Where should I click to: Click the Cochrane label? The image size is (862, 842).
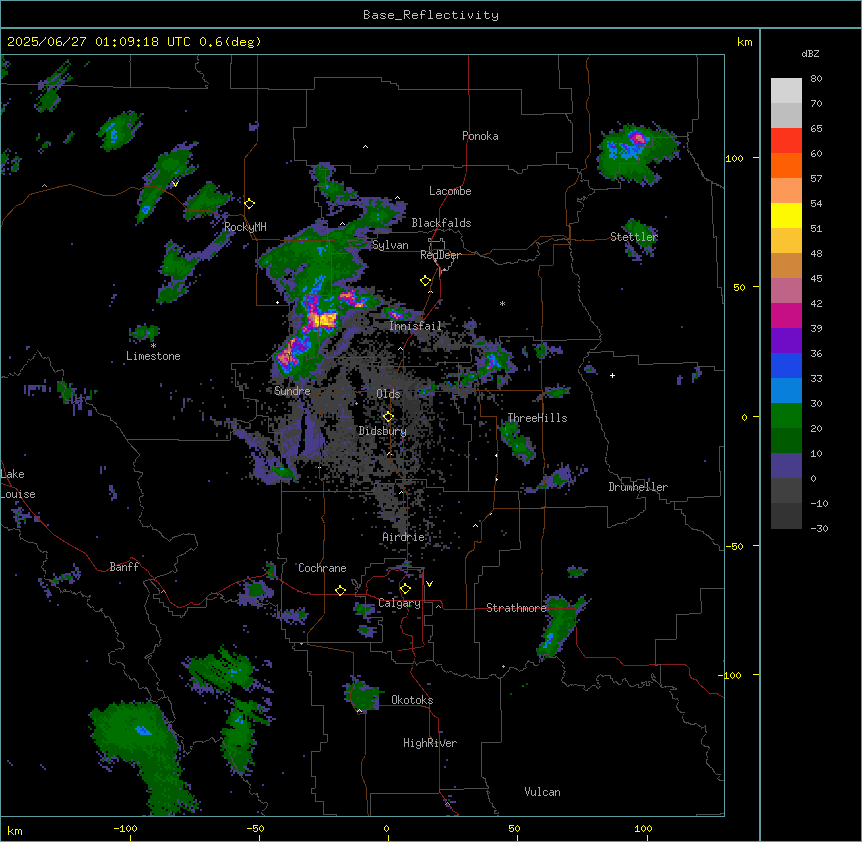pyautogui.click(x=322, y=568)
